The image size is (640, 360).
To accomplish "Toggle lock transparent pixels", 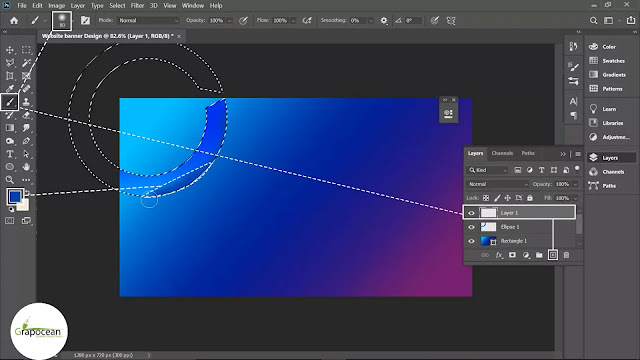I will point(486,198).
